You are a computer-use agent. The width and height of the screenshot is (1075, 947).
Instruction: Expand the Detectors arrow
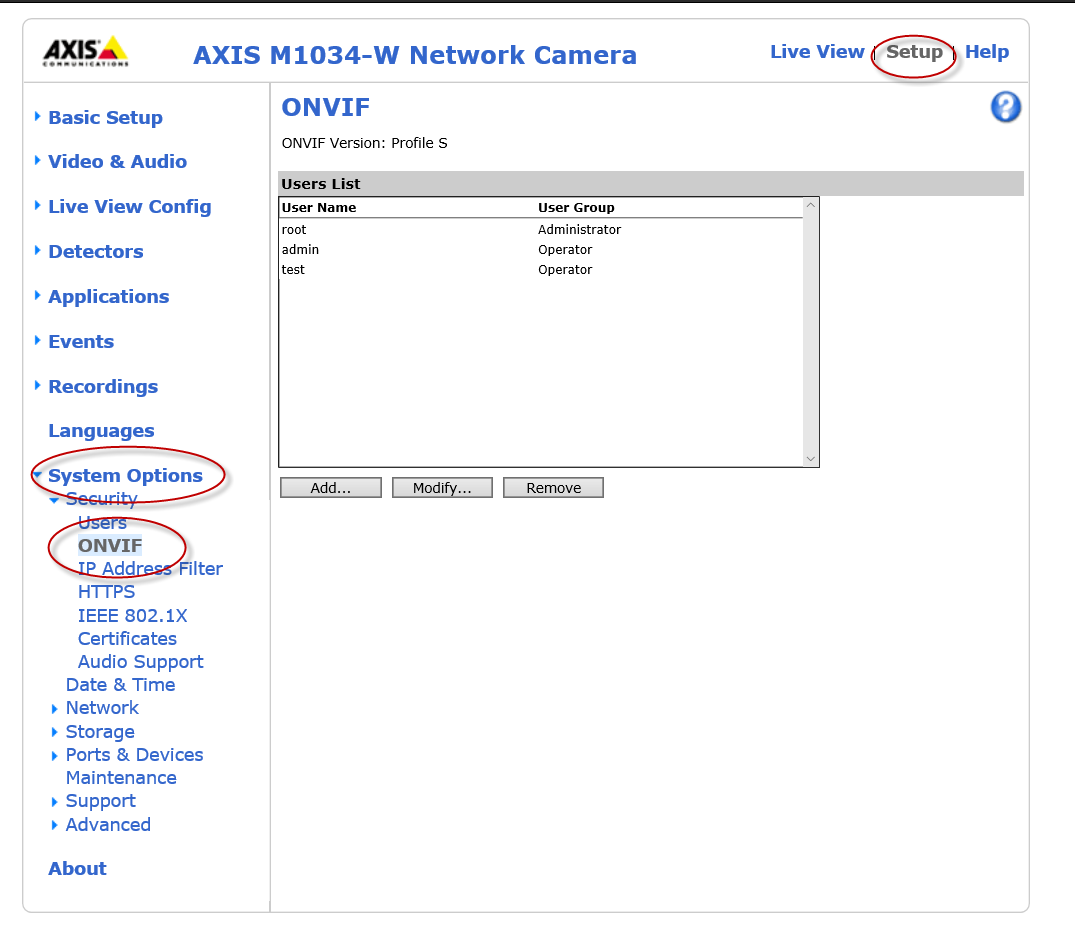[x=38, y=250]
